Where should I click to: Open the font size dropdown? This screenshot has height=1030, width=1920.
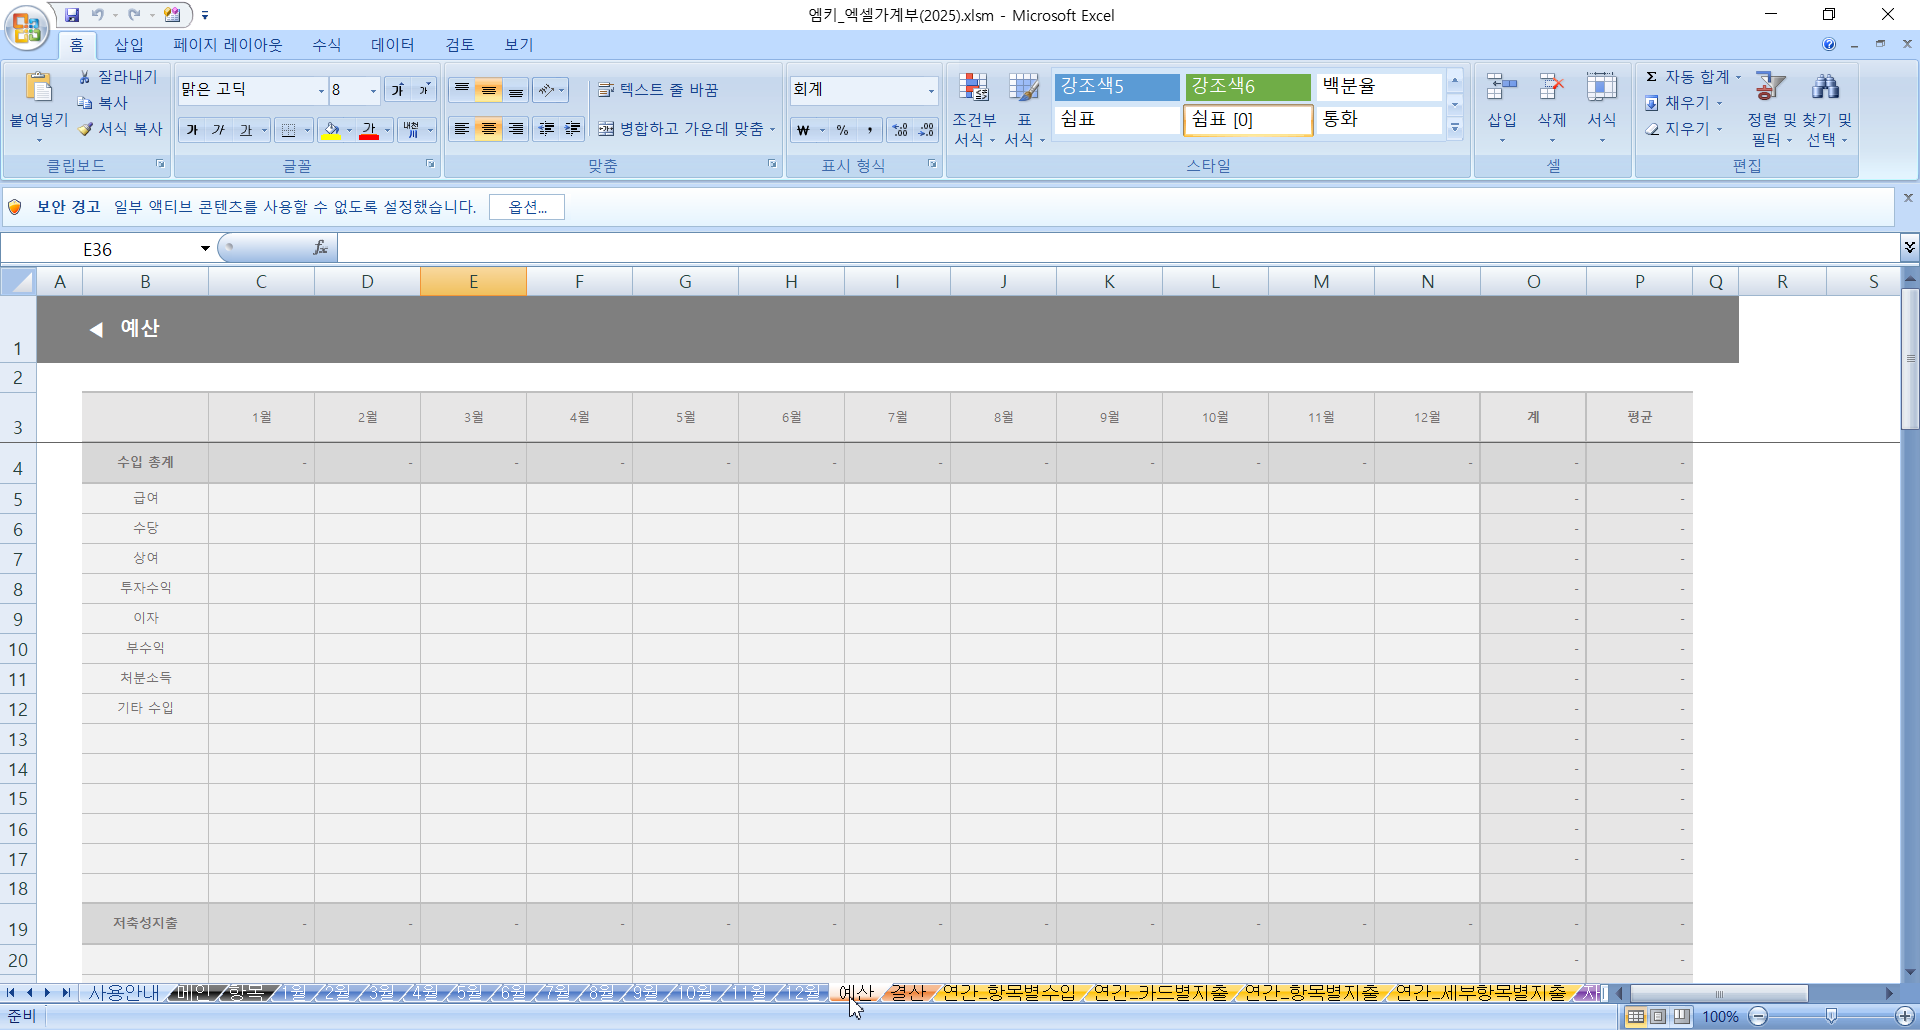point(374,90)
